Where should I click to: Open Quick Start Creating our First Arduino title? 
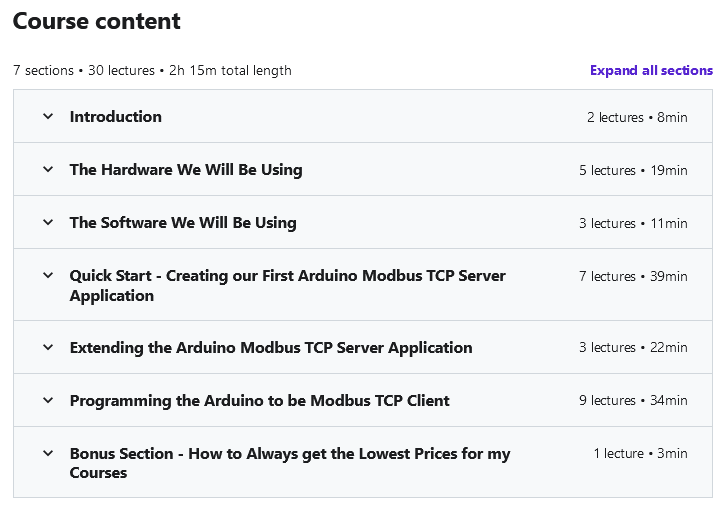pyautogui.click(x=288, y=285)
